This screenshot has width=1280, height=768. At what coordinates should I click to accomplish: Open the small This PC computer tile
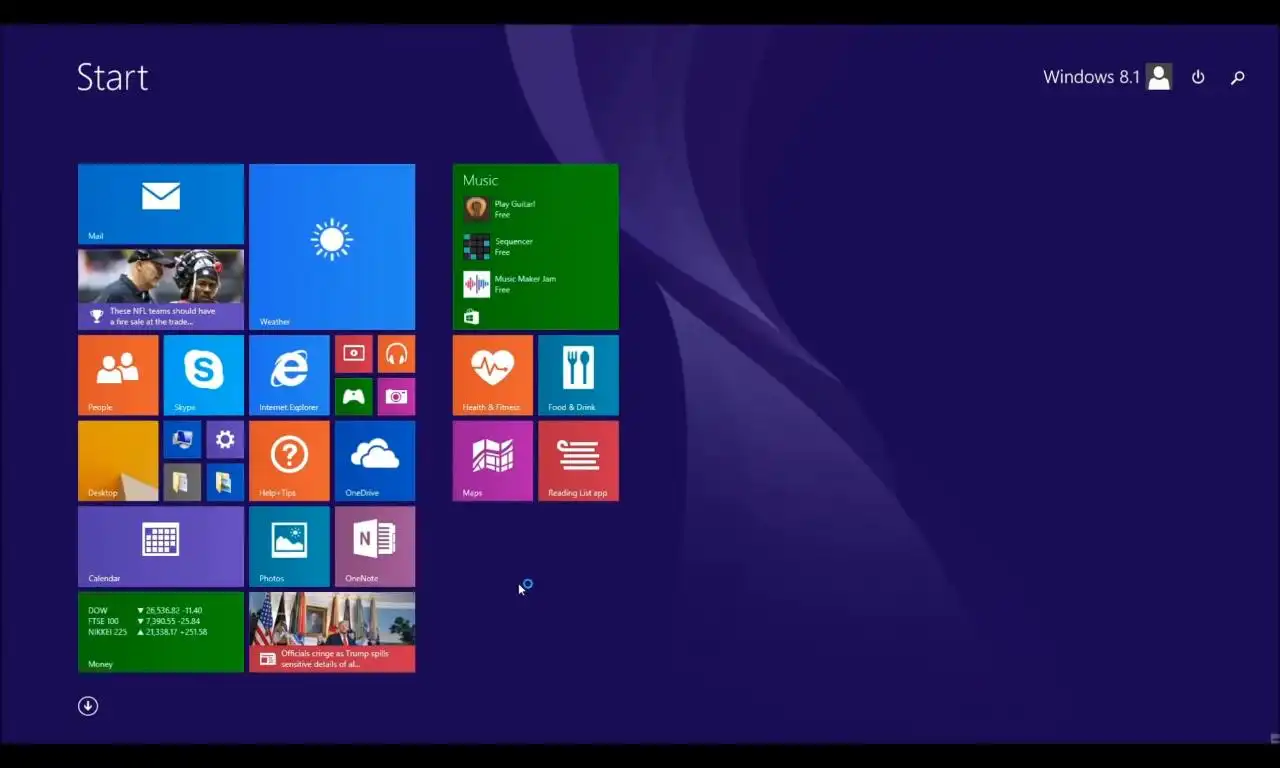(182, 439)
